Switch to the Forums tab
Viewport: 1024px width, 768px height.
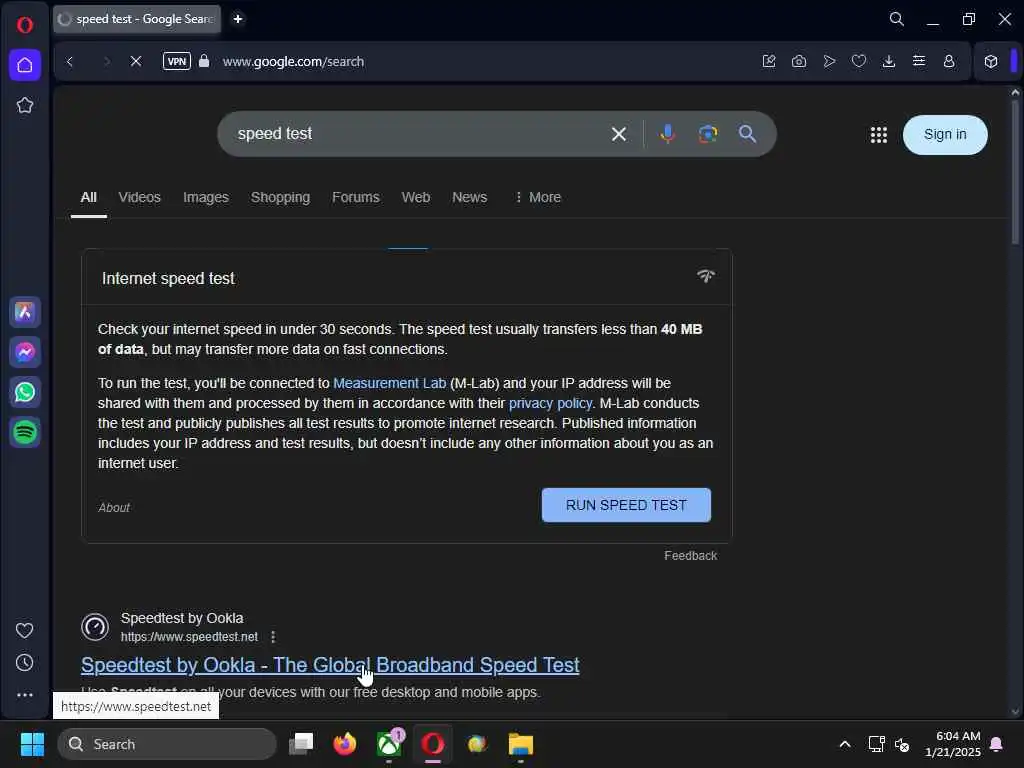[355, 197]
